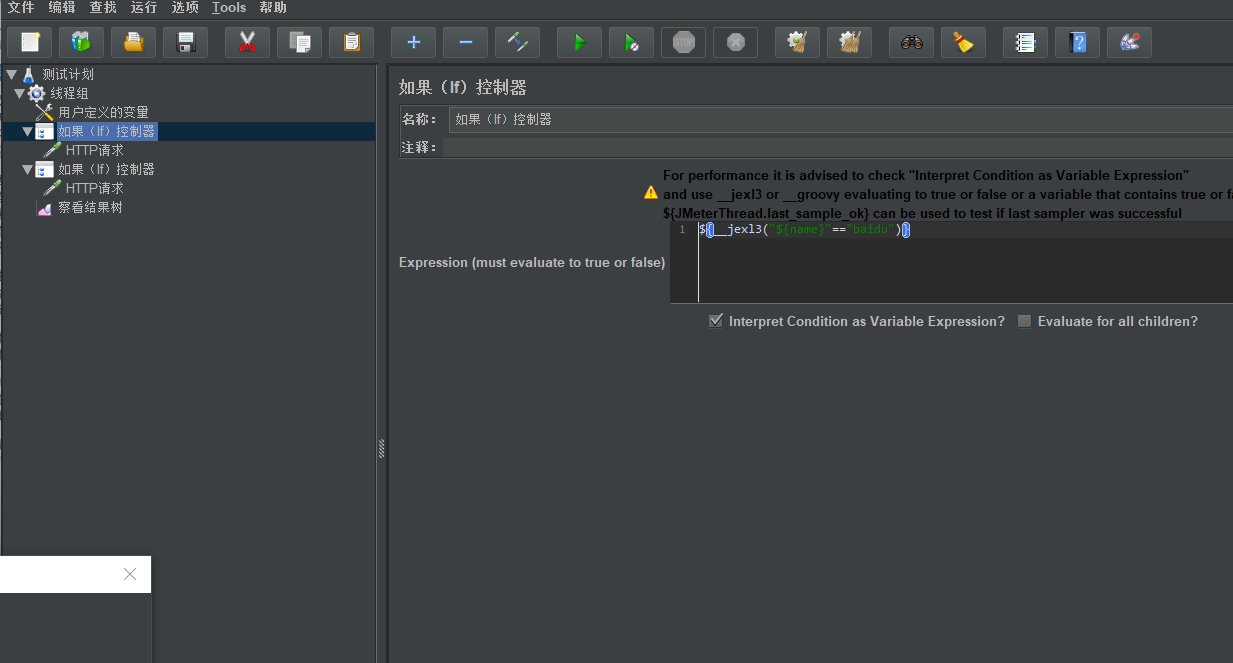1233x663 pixels.
Task: Click into the 注释 comment field
Action: (838, 147)
